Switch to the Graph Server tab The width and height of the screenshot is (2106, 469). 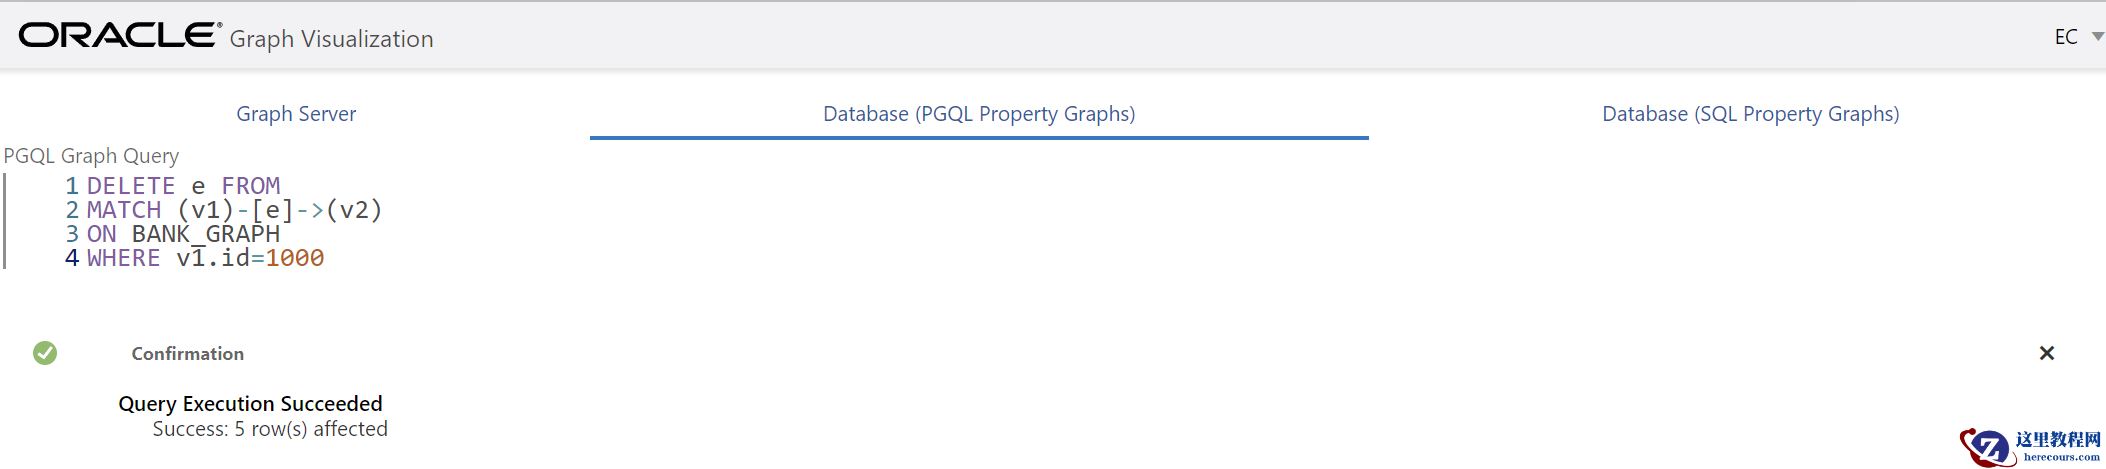(296, 114)
